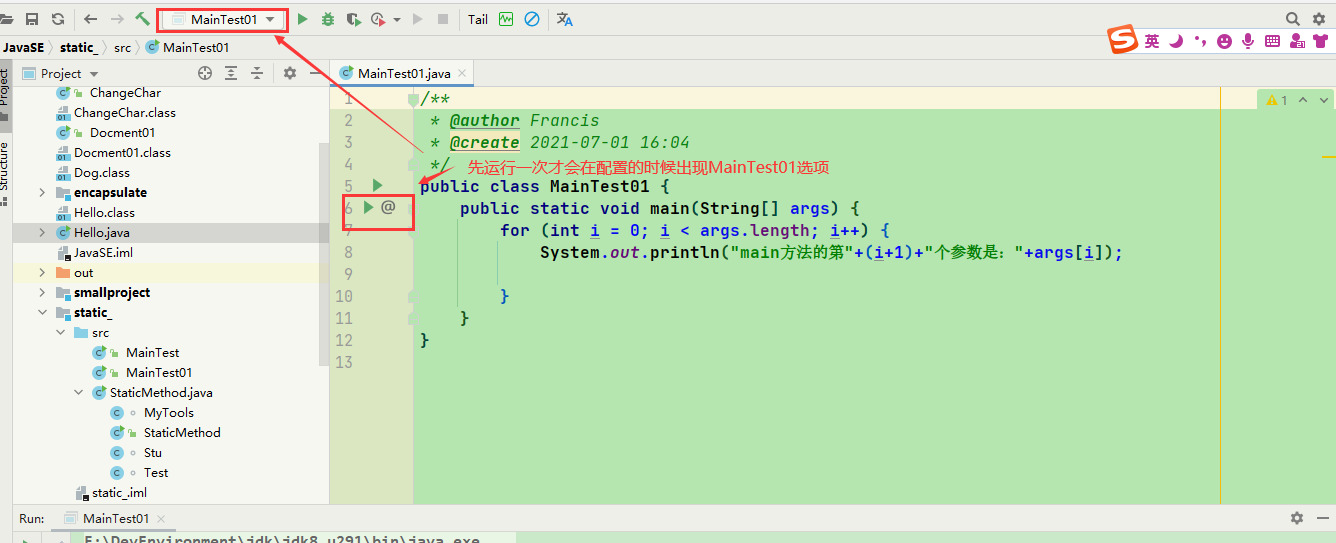Run MainTest01 with the green play button
Image resolution: width=1336 pixels, height=543 pixels.
pyautogui.click(x=303, y=19)
